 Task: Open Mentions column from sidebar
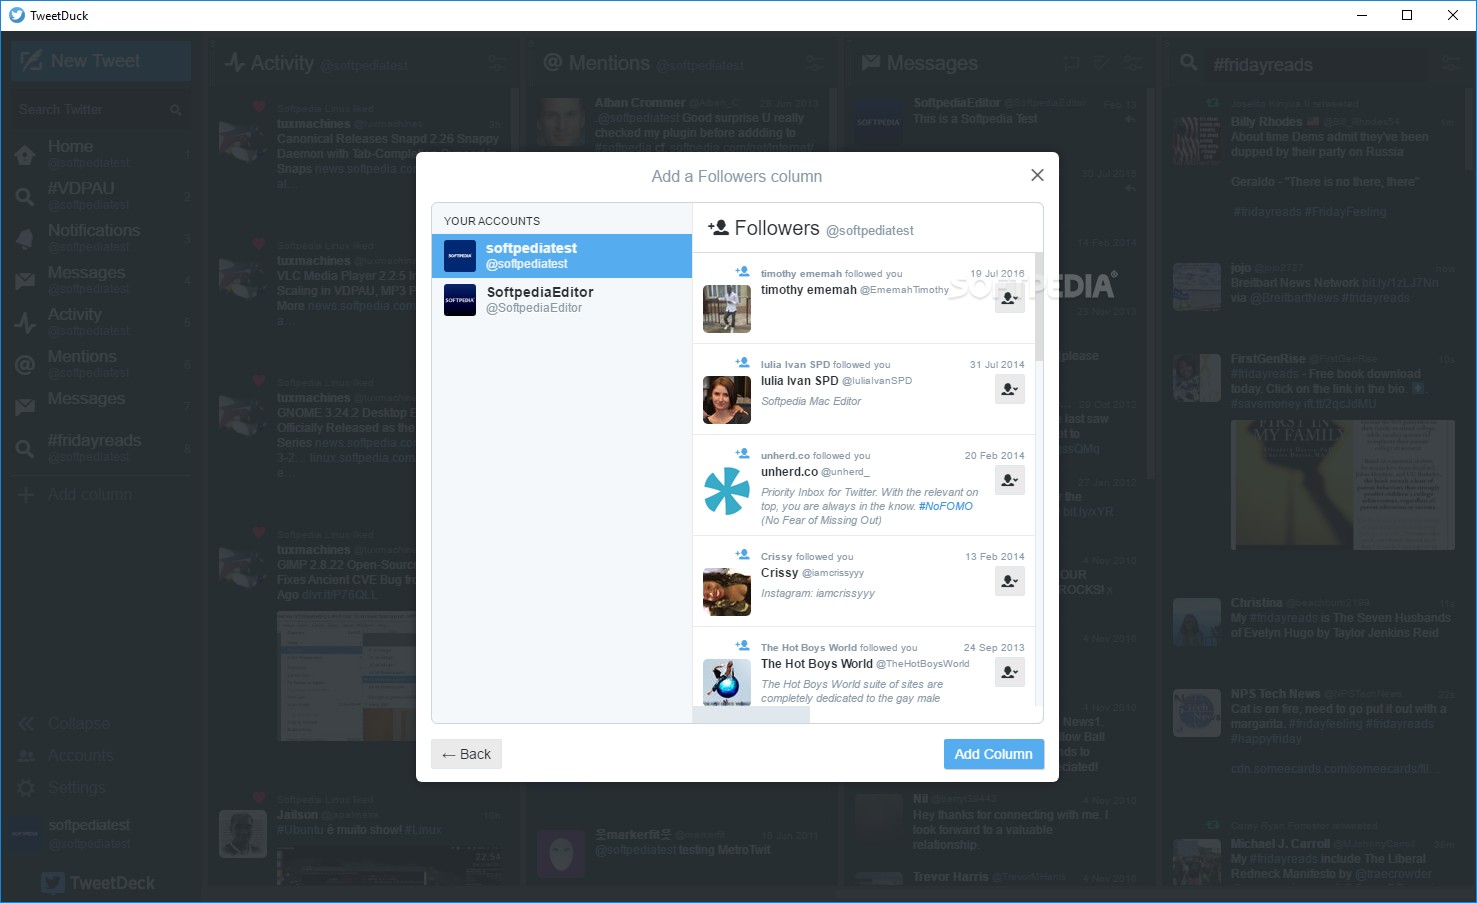point(100,363)
